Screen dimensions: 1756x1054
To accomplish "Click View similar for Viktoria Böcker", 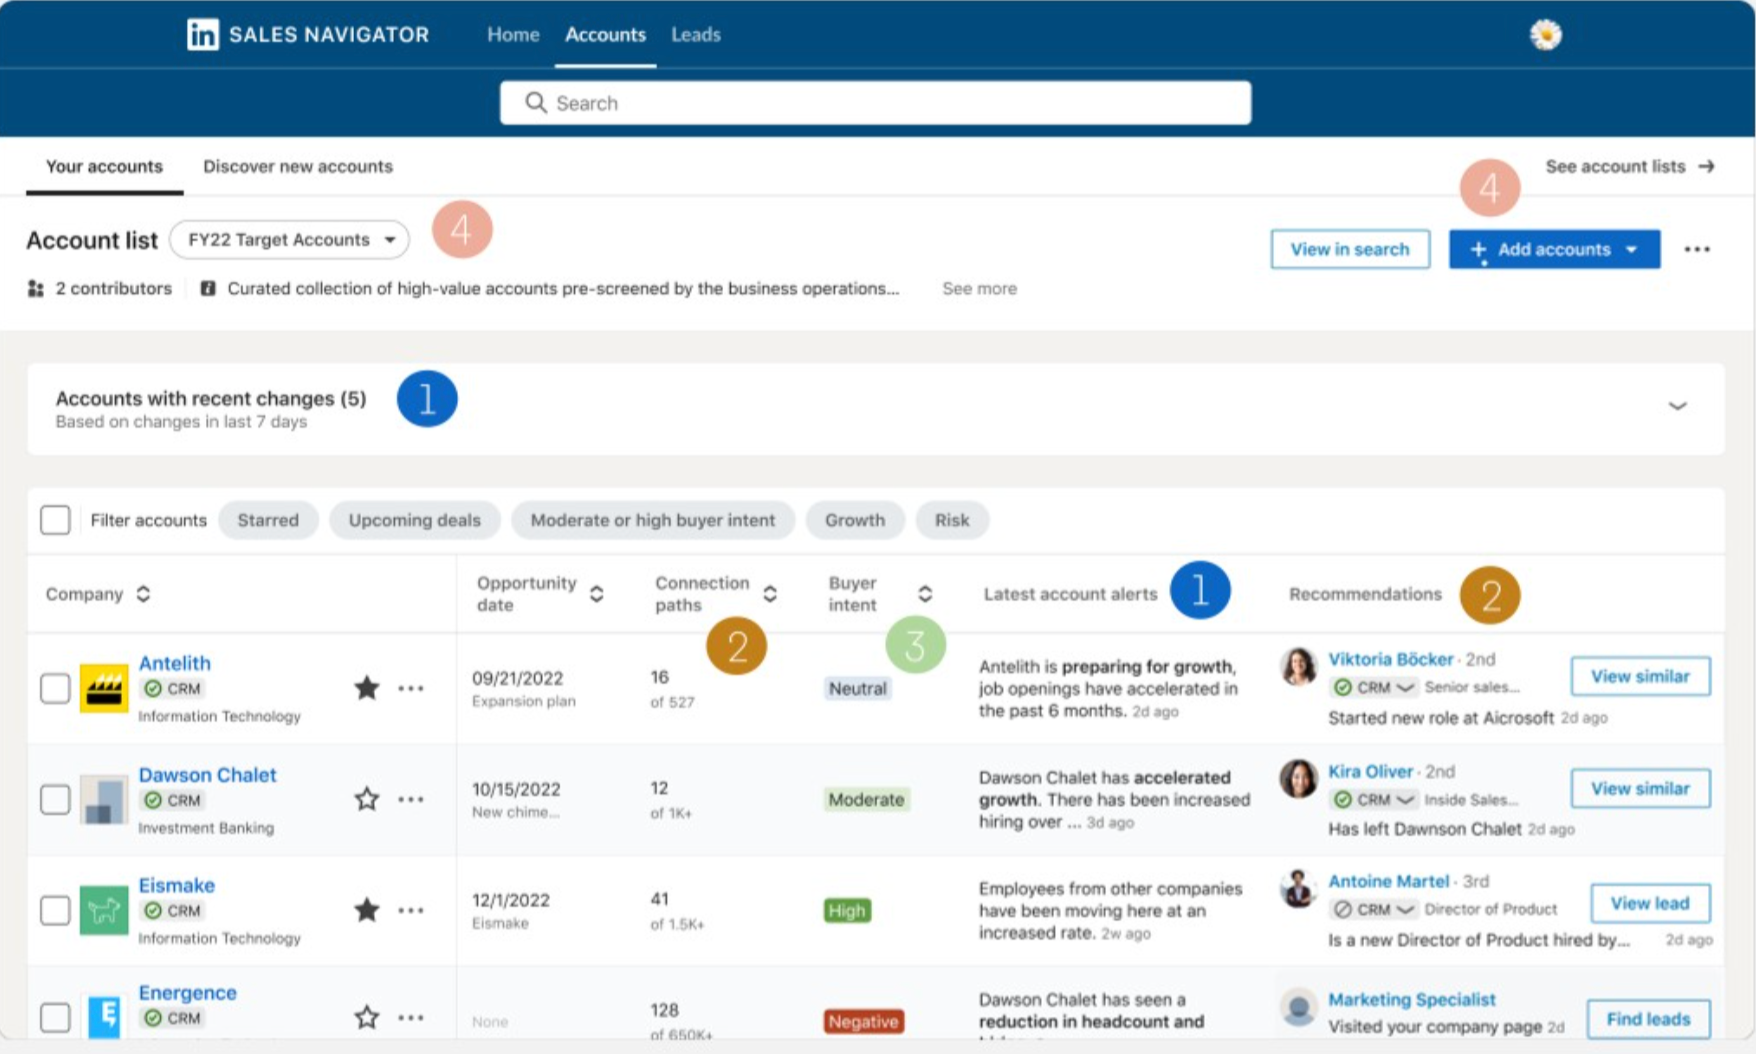I will coord(1640,676).
